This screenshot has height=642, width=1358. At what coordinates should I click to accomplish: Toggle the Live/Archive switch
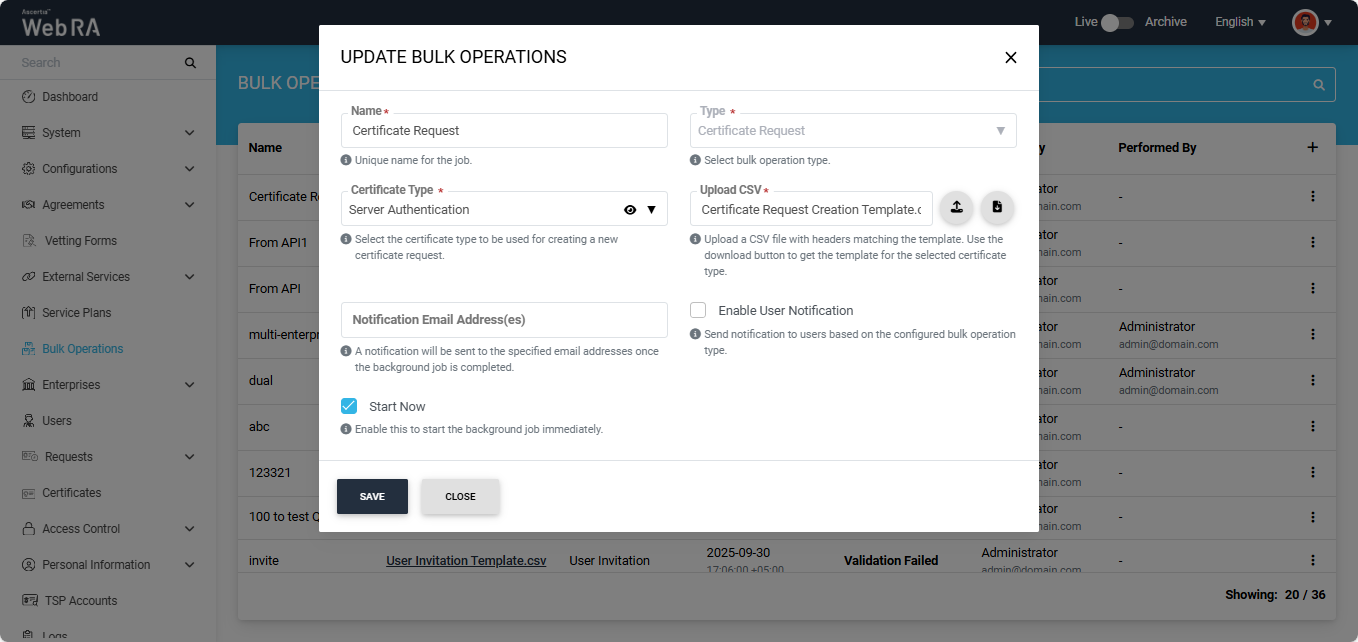(x=1117, y=22)
